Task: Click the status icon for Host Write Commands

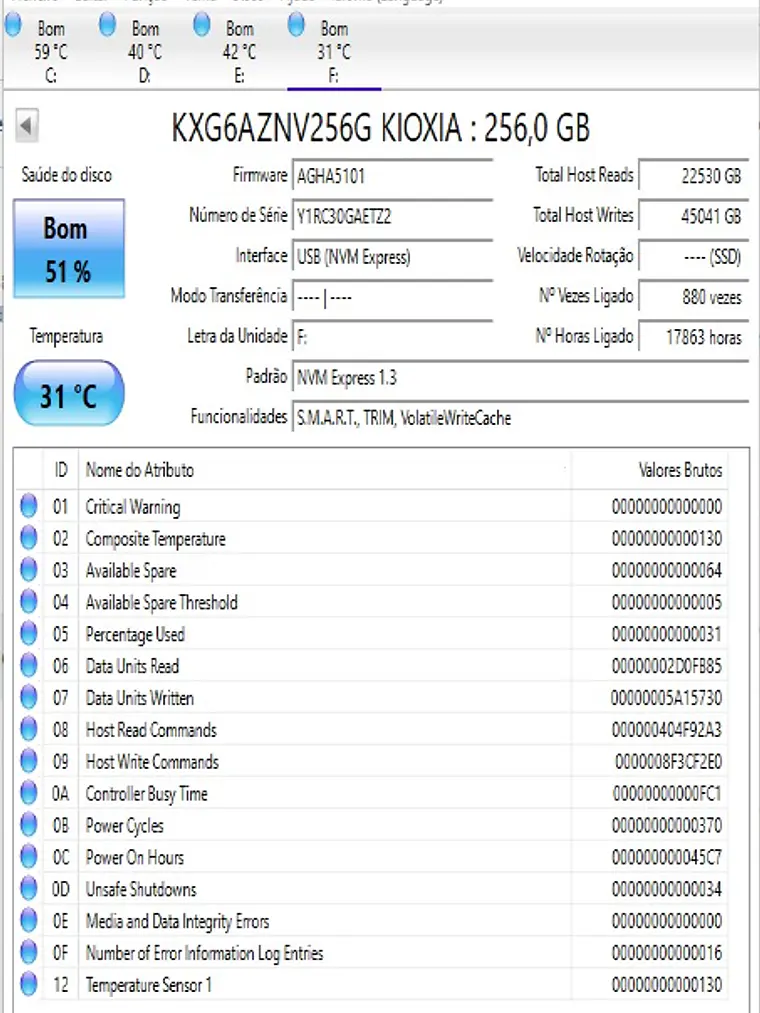Action: 28,761
